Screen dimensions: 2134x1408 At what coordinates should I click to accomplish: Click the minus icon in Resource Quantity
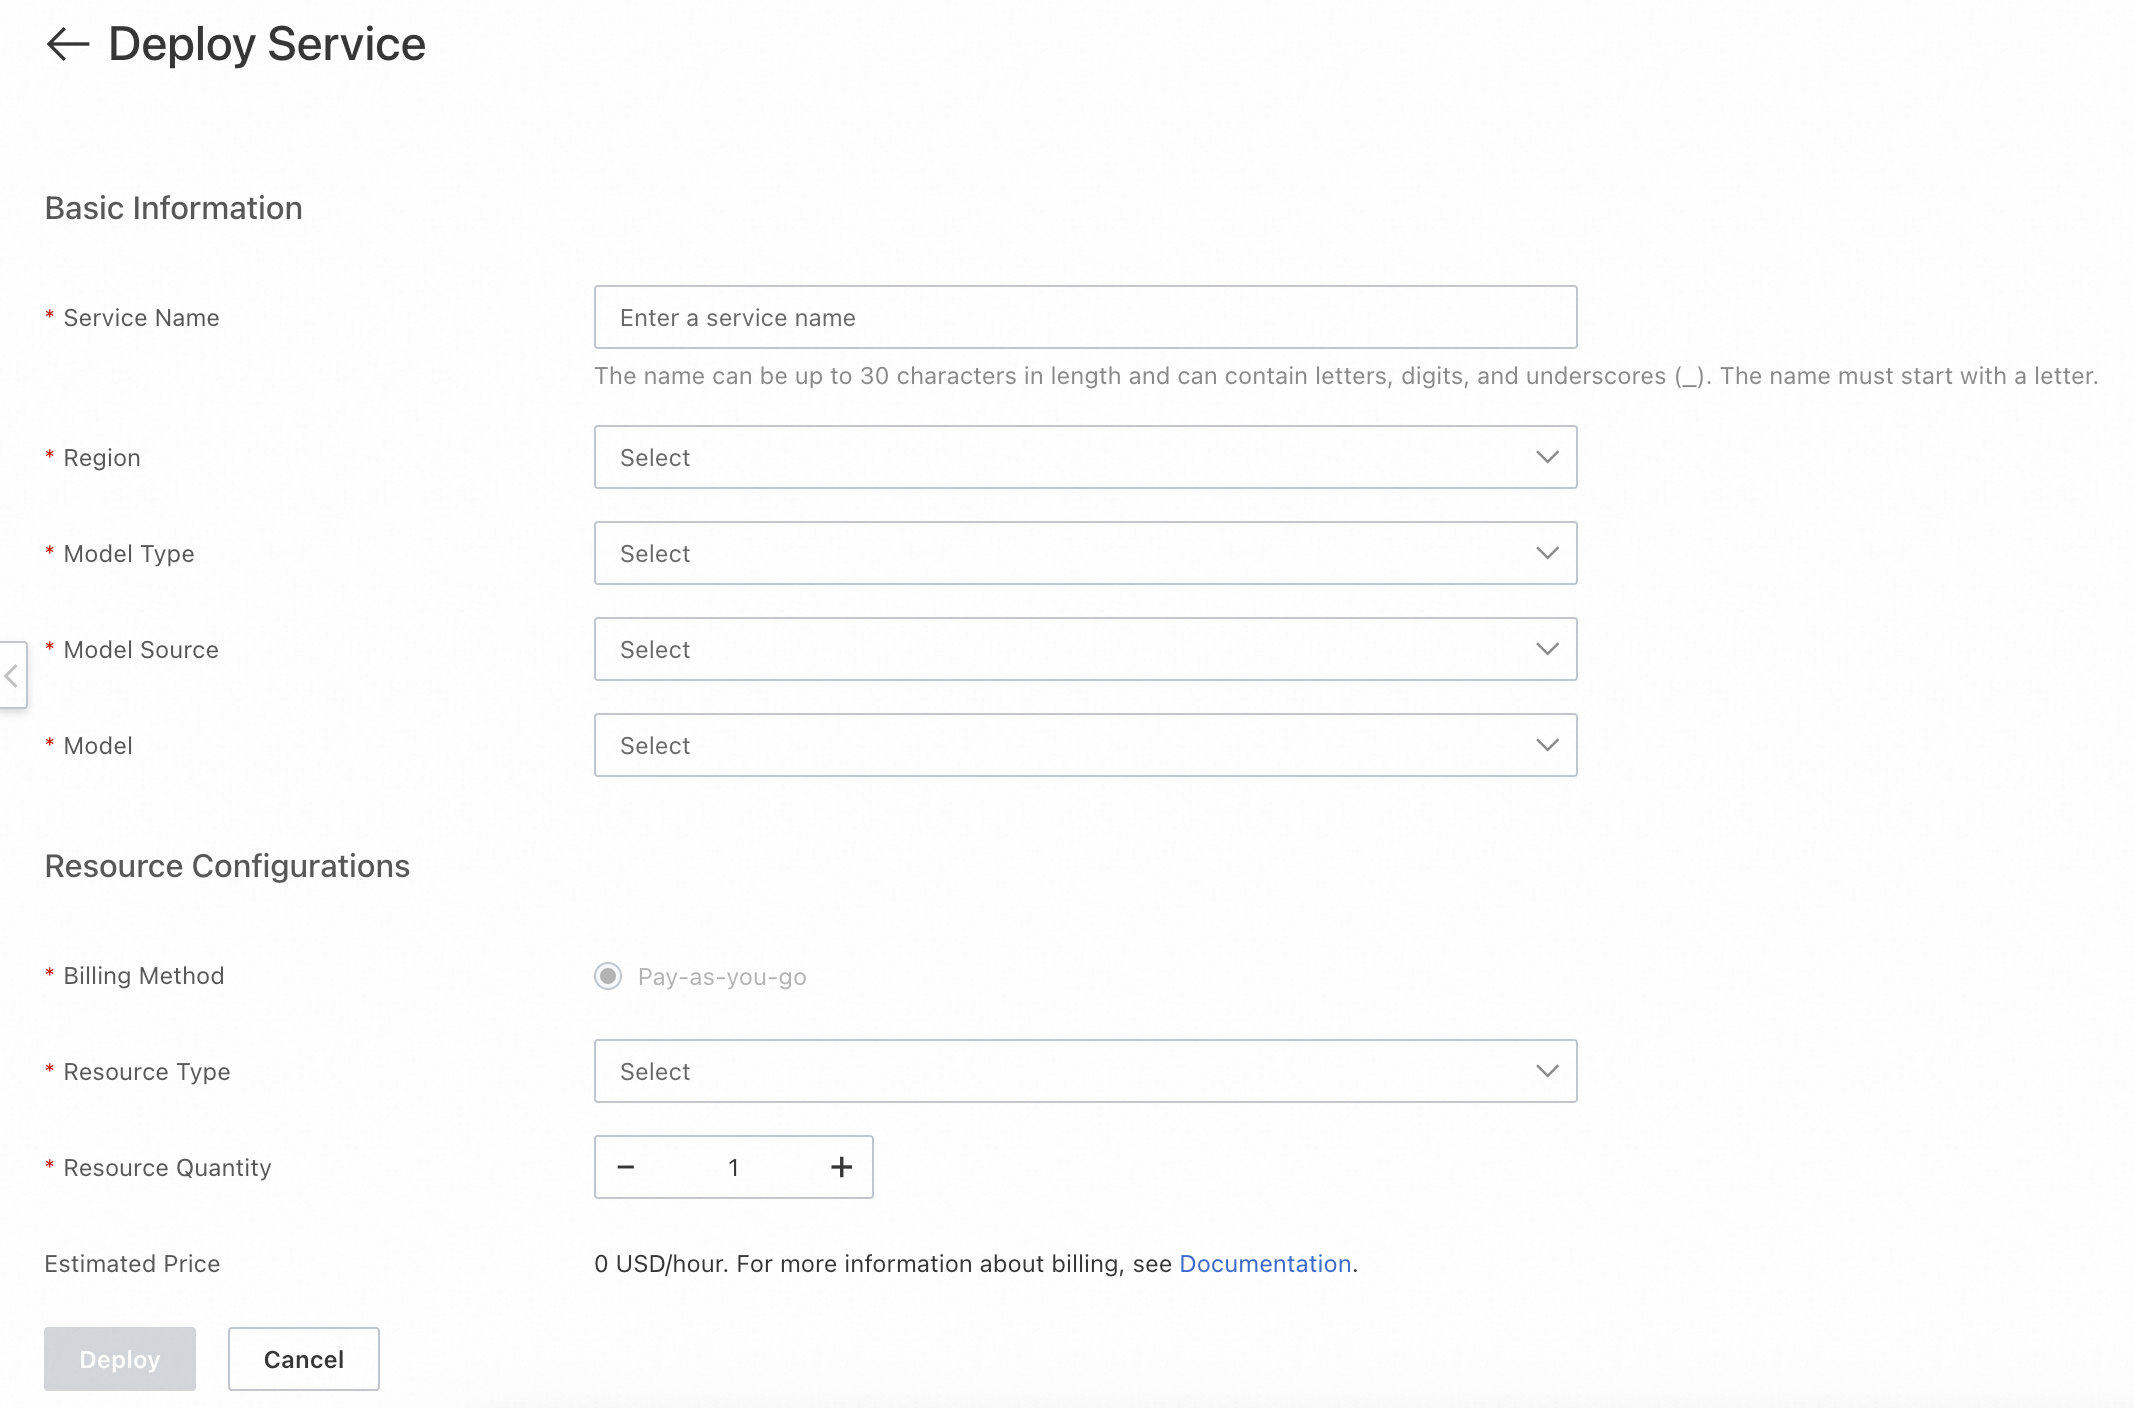pyautogui.click(x=626, y=1167)
